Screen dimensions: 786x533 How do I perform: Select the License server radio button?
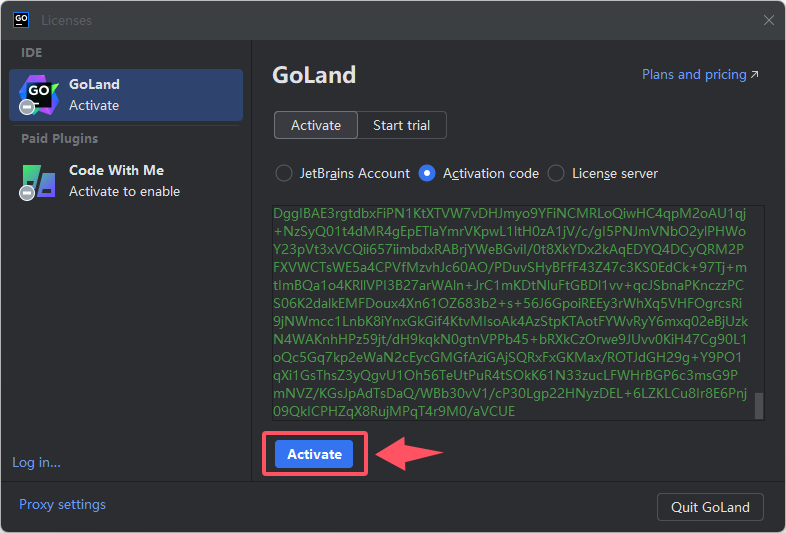pyautogui.click(x=556, y=173)
